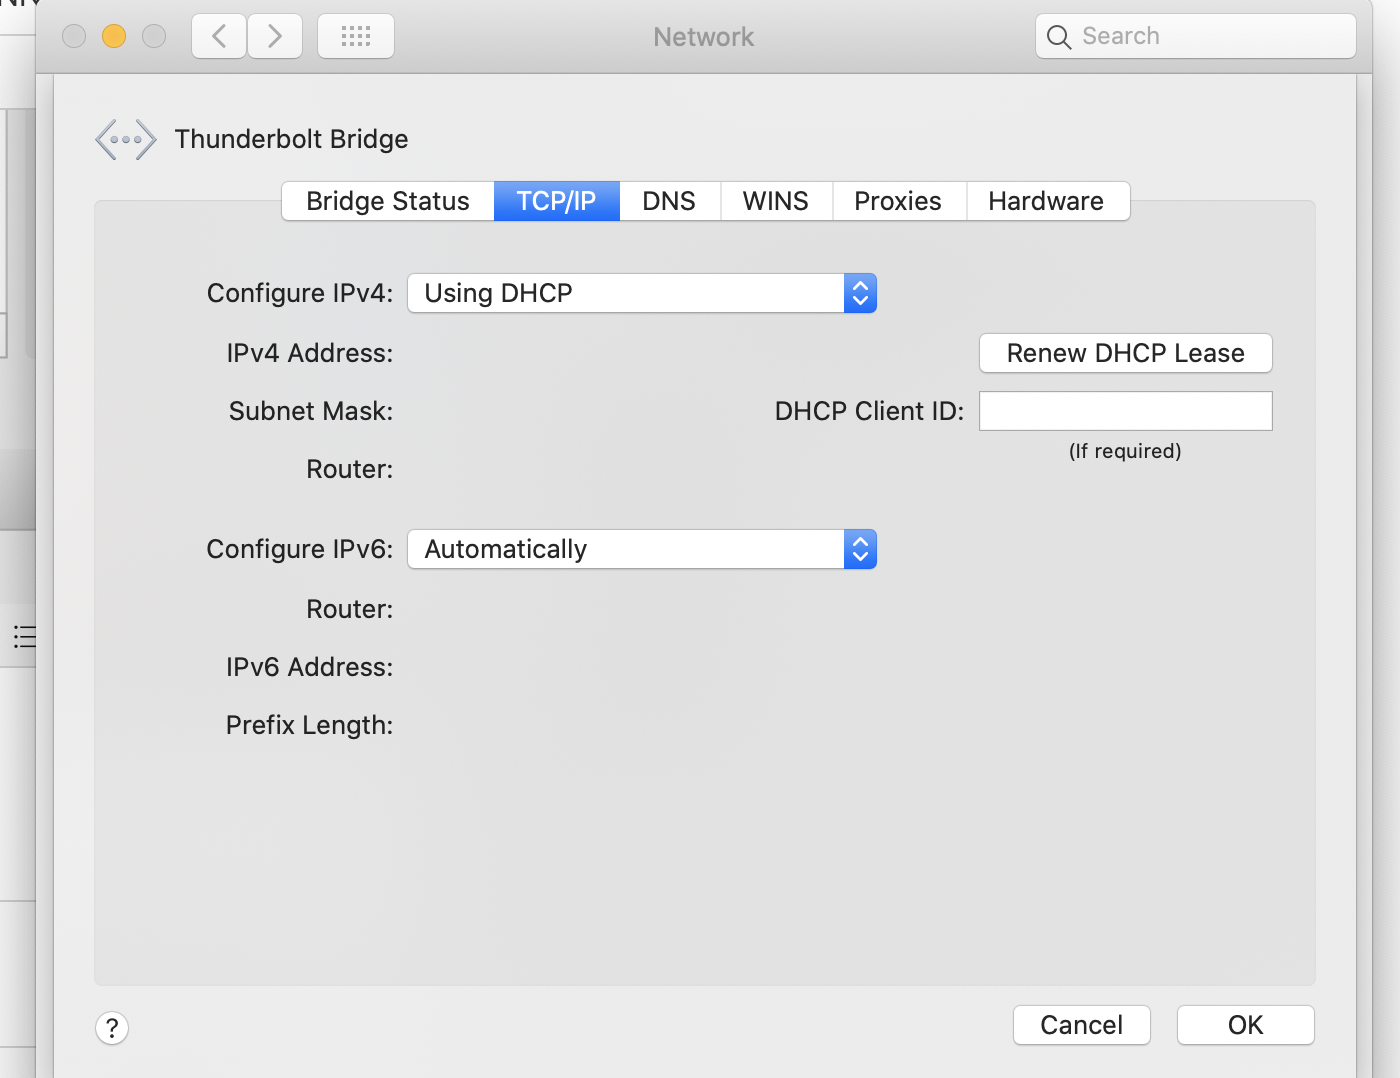
Task: Click the help question mark icon
Action: click(112, 1028)
